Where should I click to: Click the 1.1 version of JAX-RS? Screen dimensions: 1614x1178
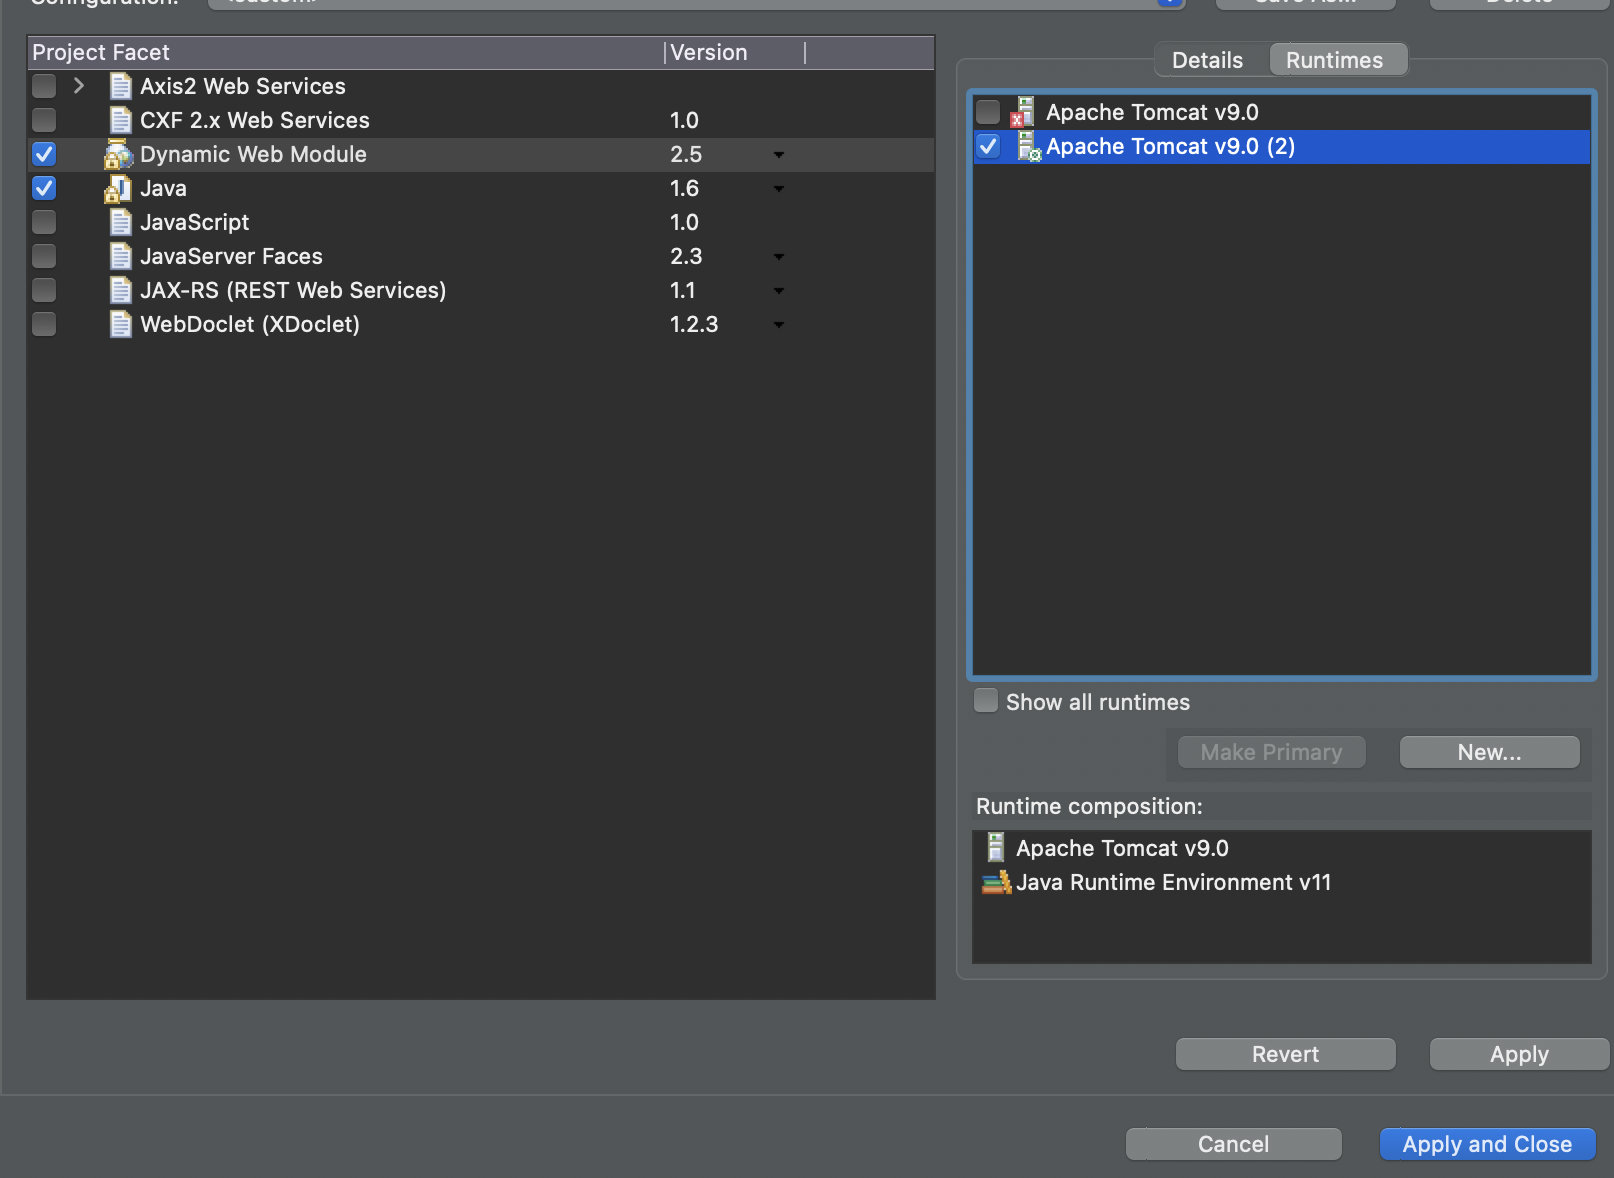click(x=682, y=290)
